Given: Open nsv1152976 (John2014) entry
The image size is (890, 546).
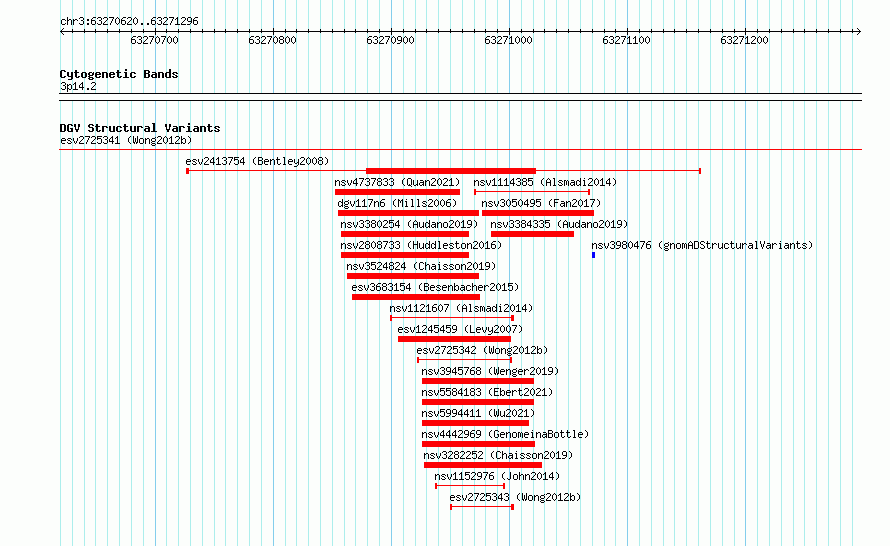Looking at the screenshot, I should [497, 476].
